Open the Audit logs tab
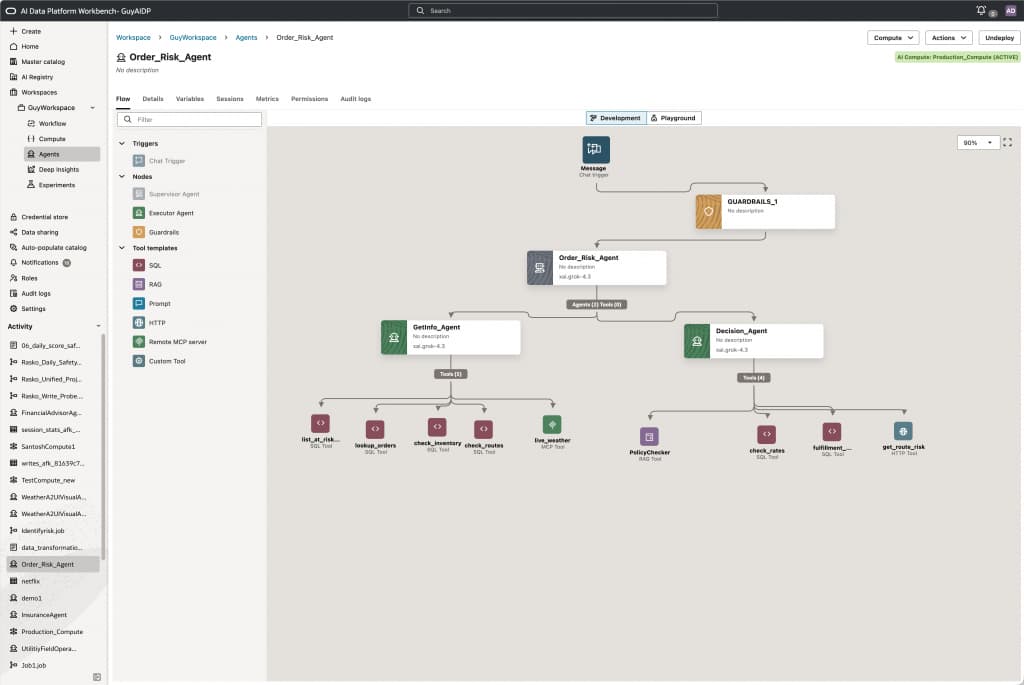 (356, 99)
